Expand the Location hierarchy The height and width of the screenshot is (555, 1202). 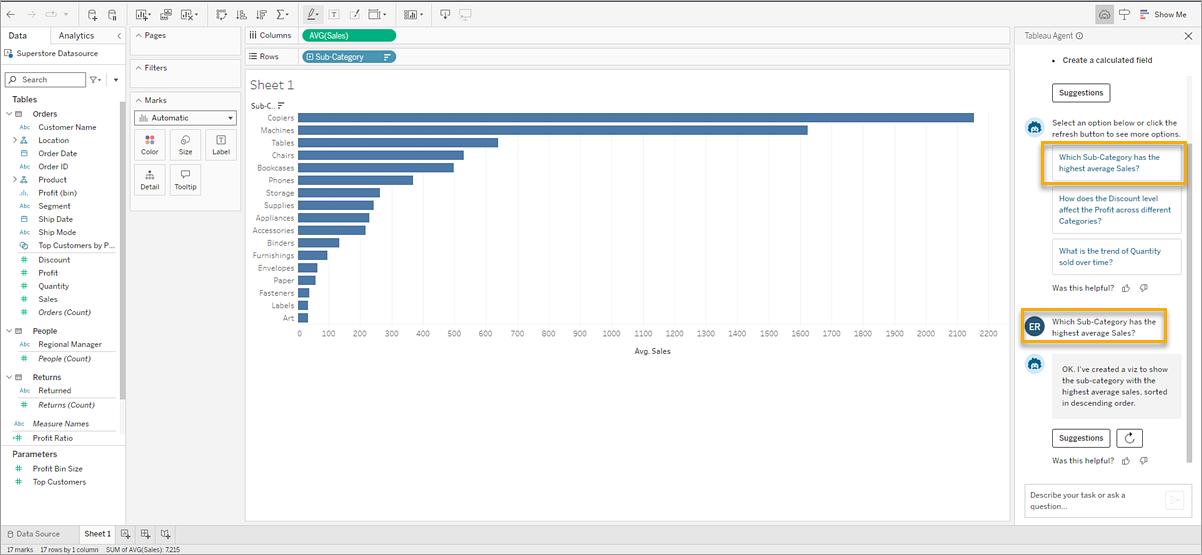[x=15, y=140]
